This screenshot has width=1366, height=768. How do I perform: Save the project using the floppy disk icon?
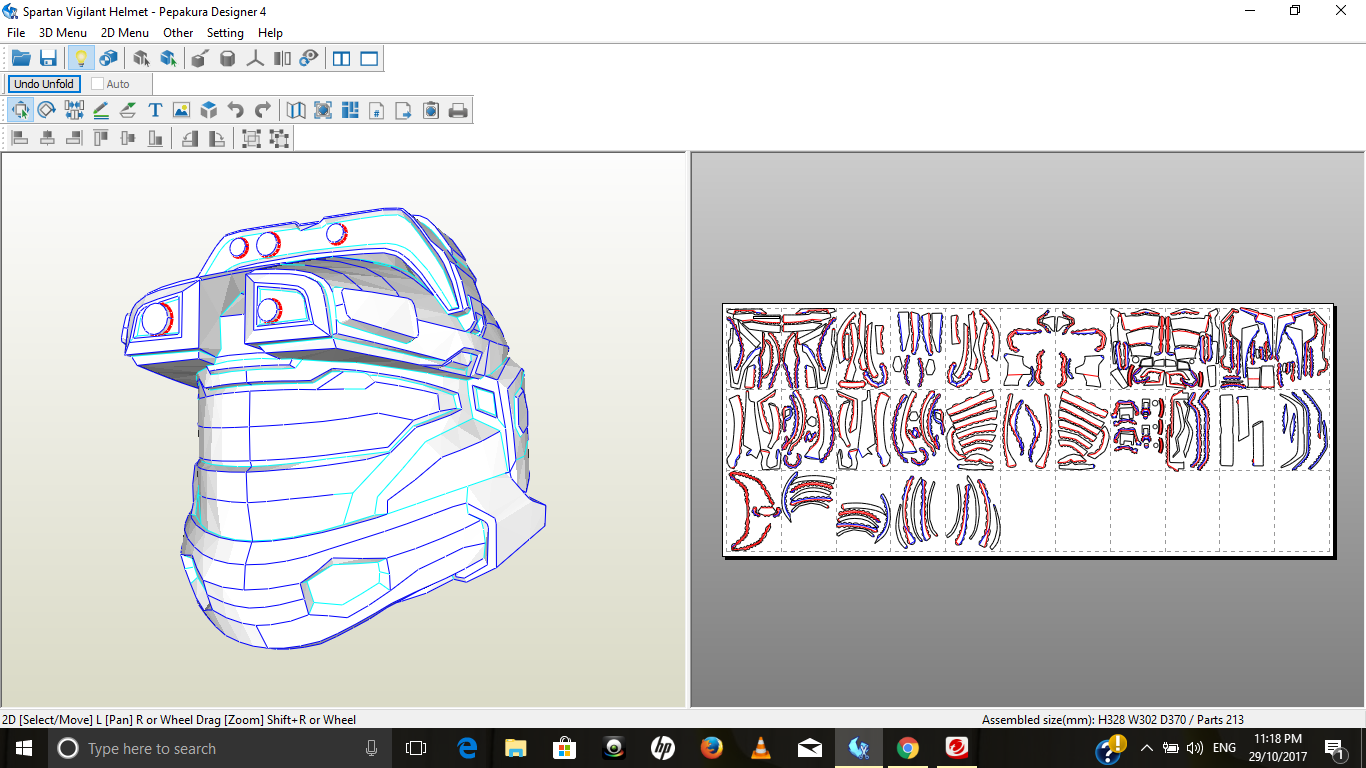pos(48,59)
